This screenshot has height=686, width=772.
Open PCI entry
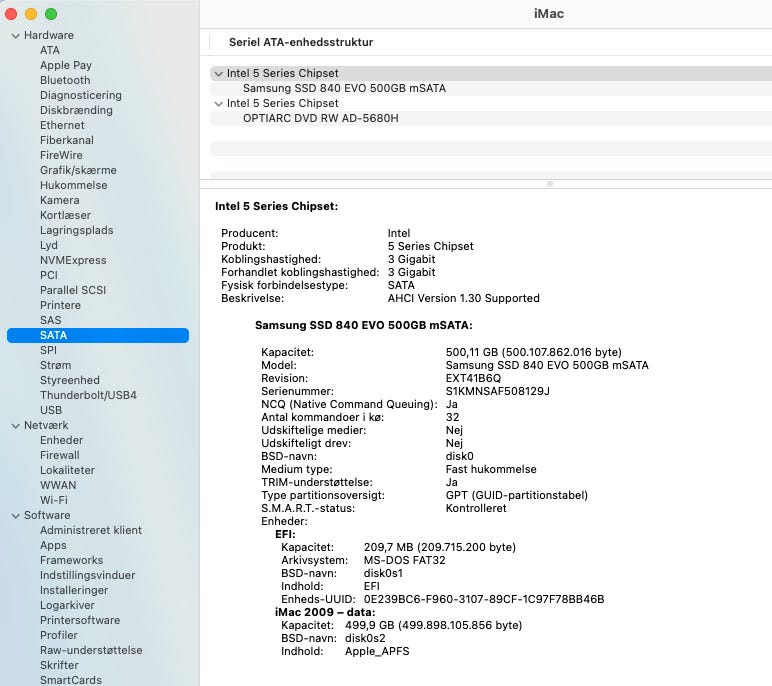click(x=49, y=275)
